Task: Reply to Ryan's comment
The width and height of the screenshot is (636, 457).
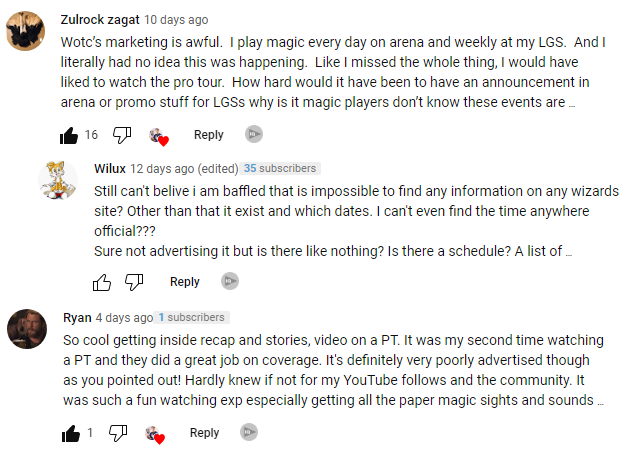Action: (204, 433)
